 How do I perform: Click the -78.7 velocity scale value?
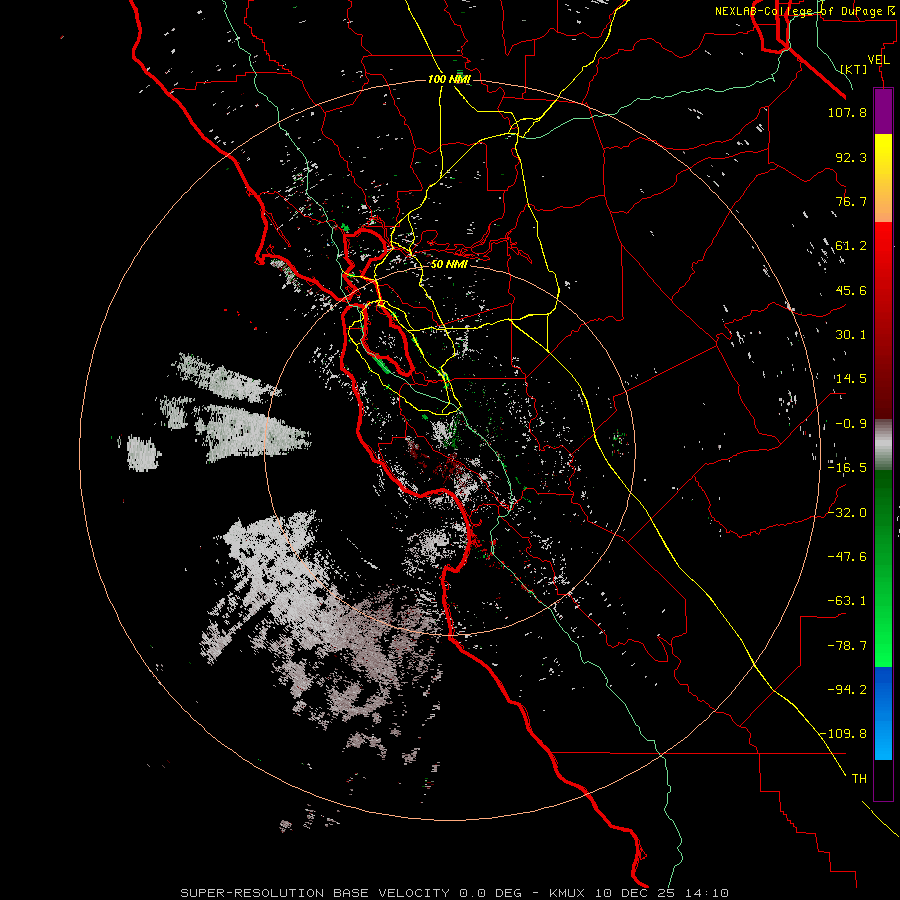coord(847,646)
